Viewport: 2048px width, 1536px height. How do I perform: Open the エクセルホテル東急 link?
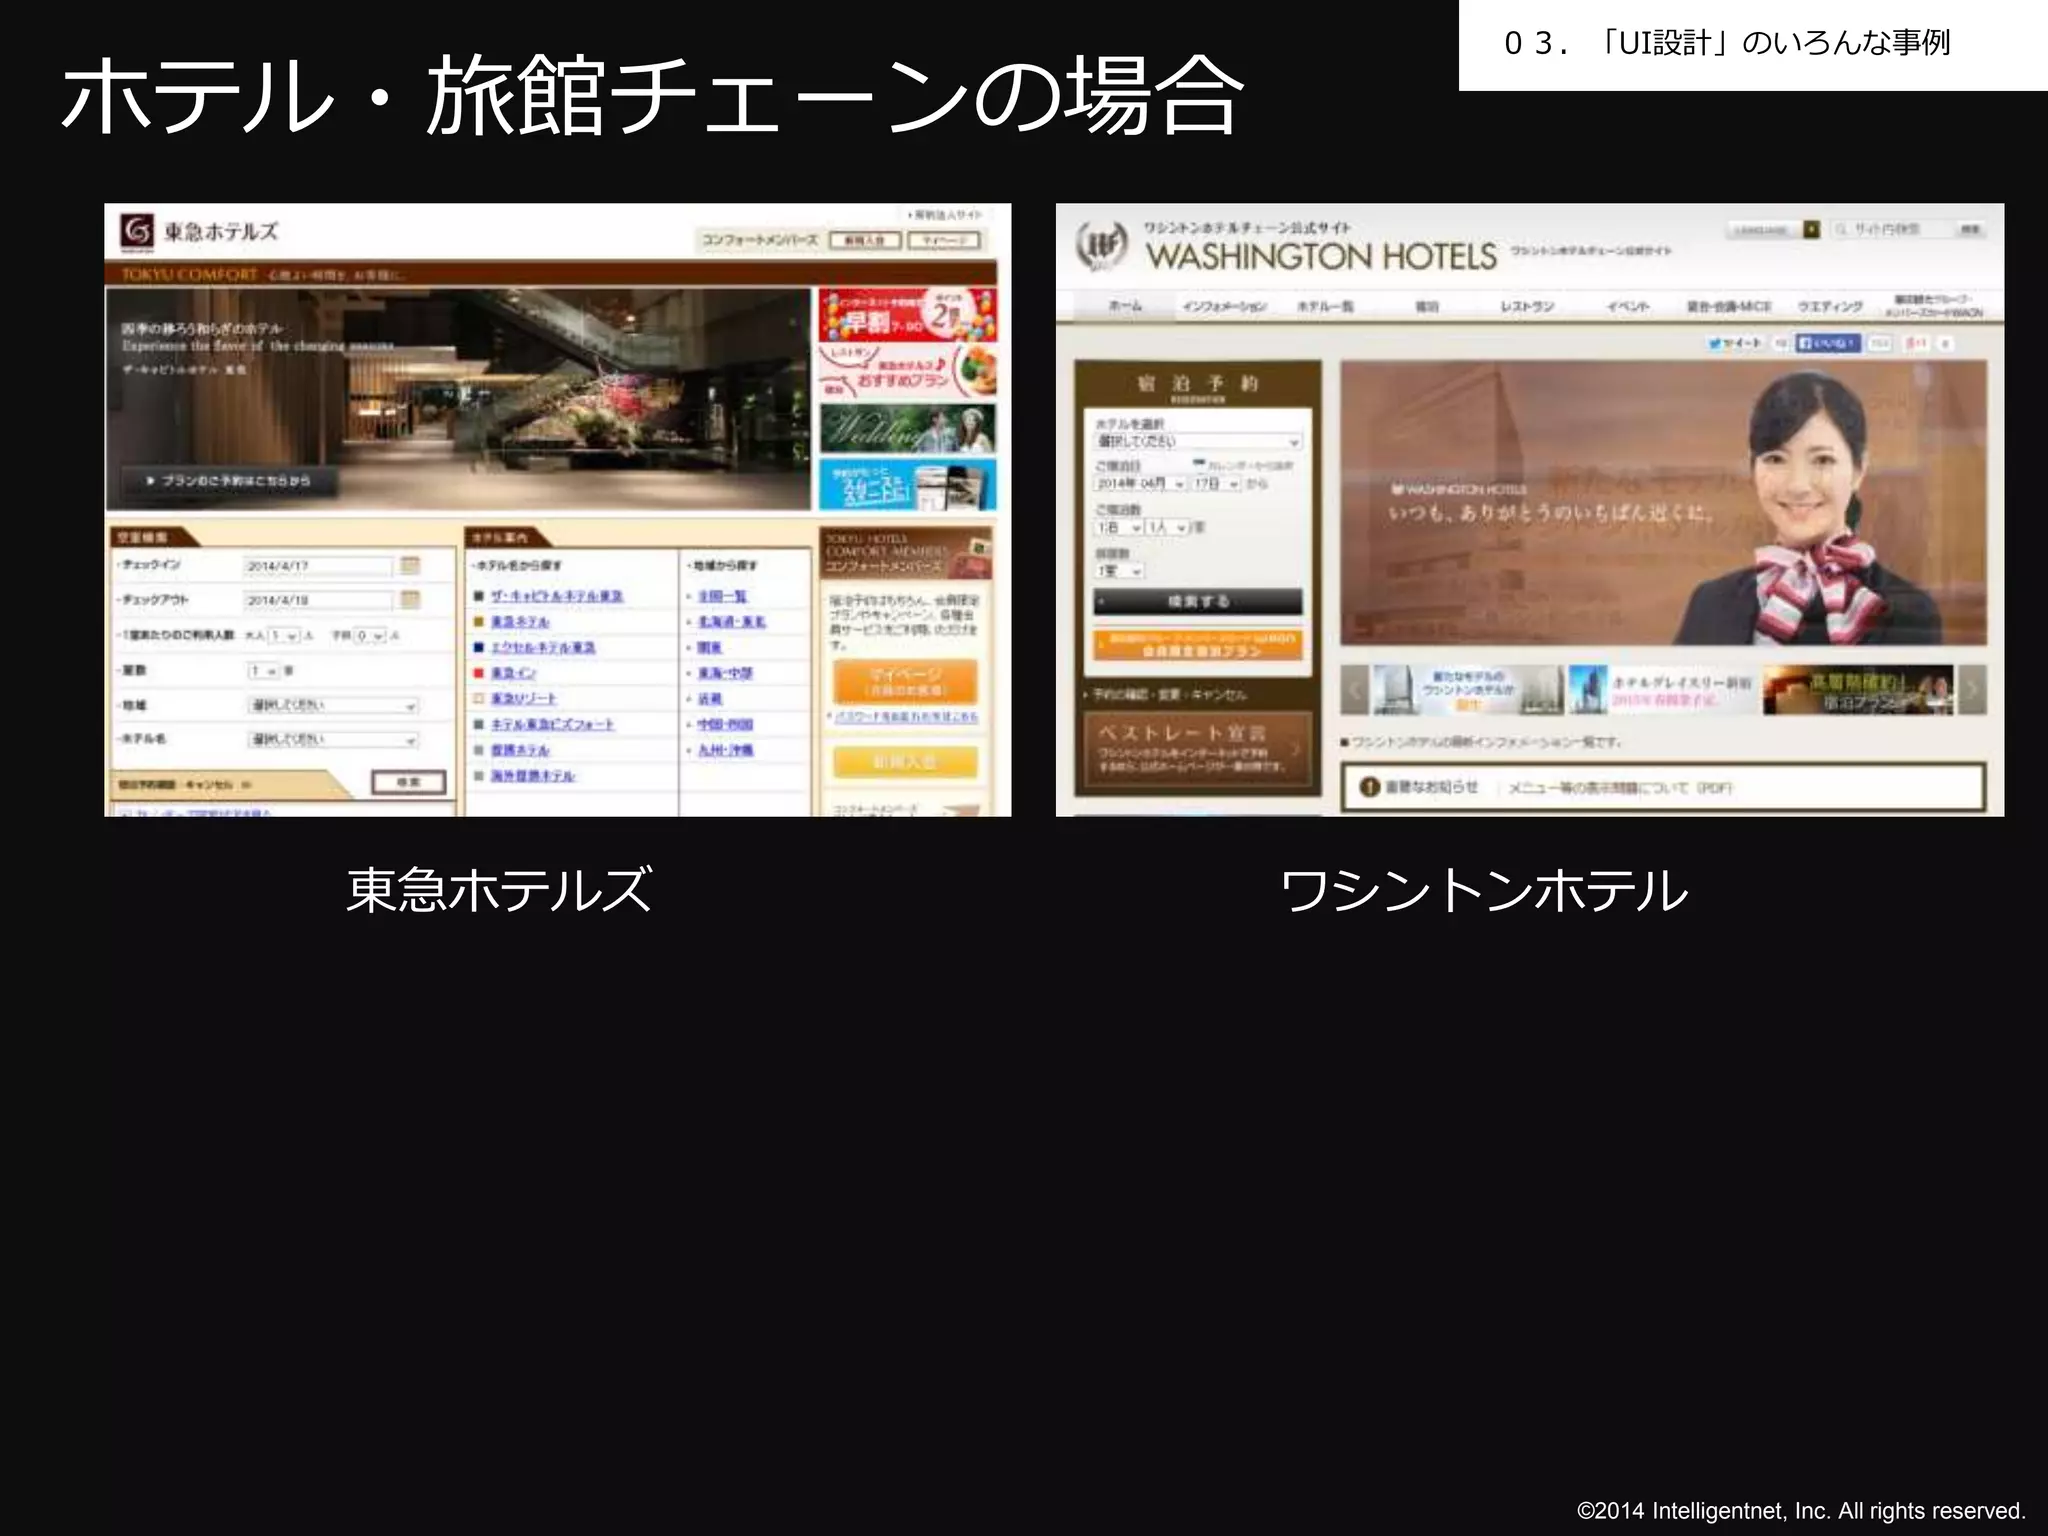543,648
